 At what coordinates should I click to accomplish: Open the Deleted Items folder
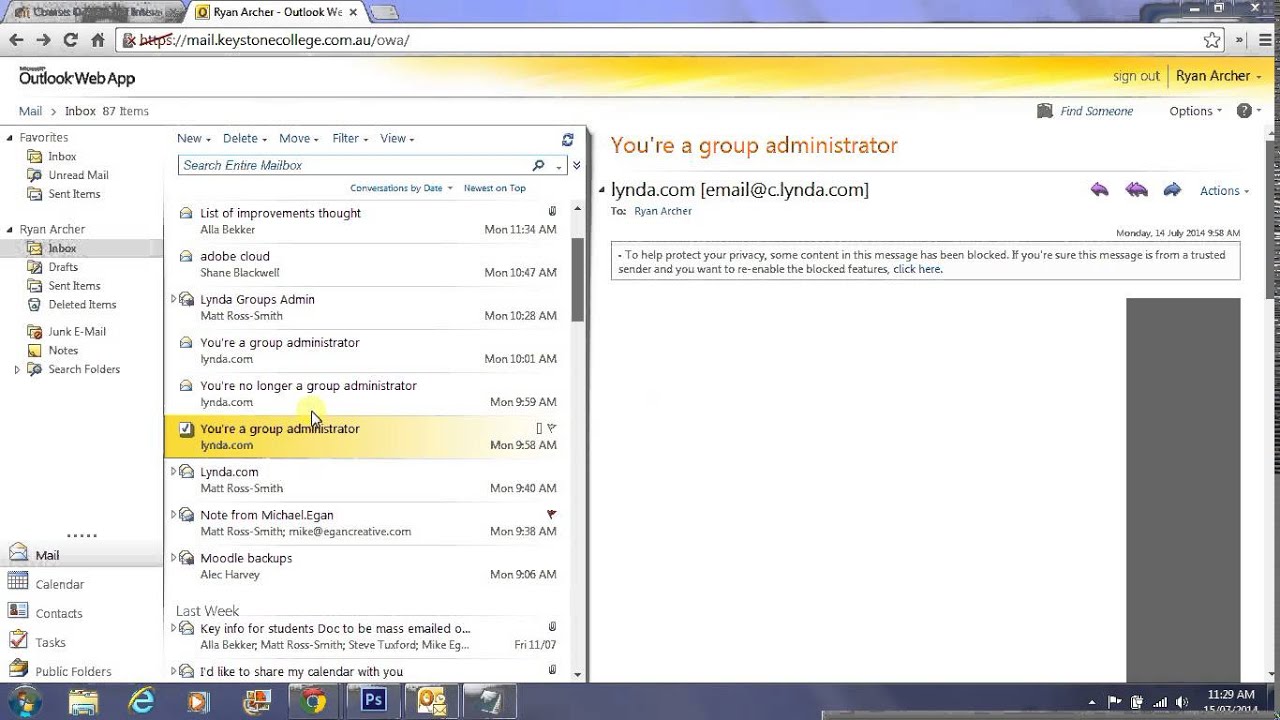point(82,305)
